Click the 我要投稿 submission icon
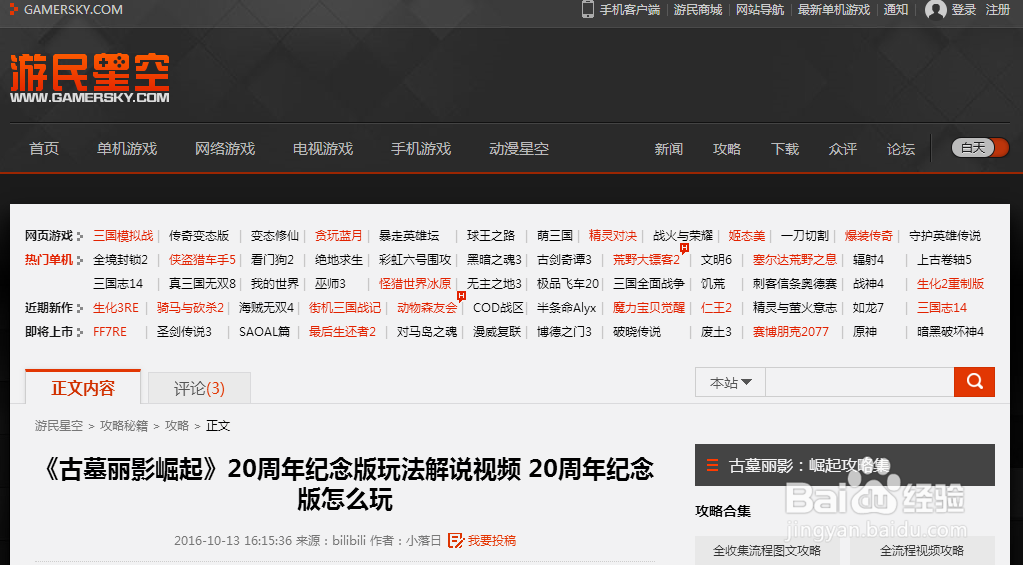This screenshot has height=565, width=1023. coord(455,540)
